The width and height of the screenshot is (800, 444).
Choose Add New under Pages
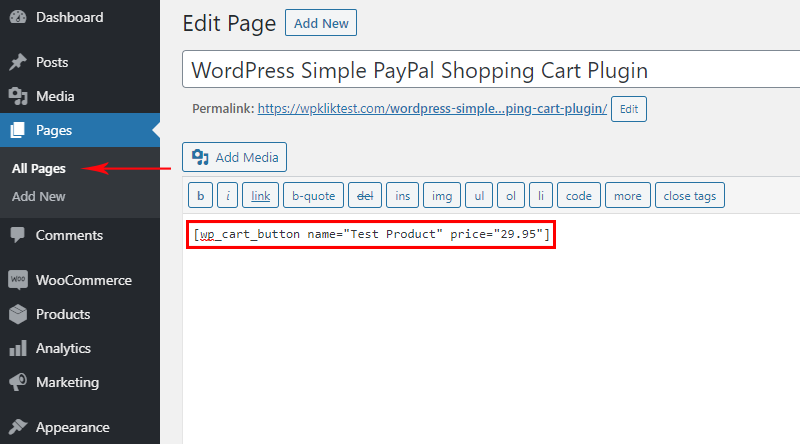coord(39,196)
